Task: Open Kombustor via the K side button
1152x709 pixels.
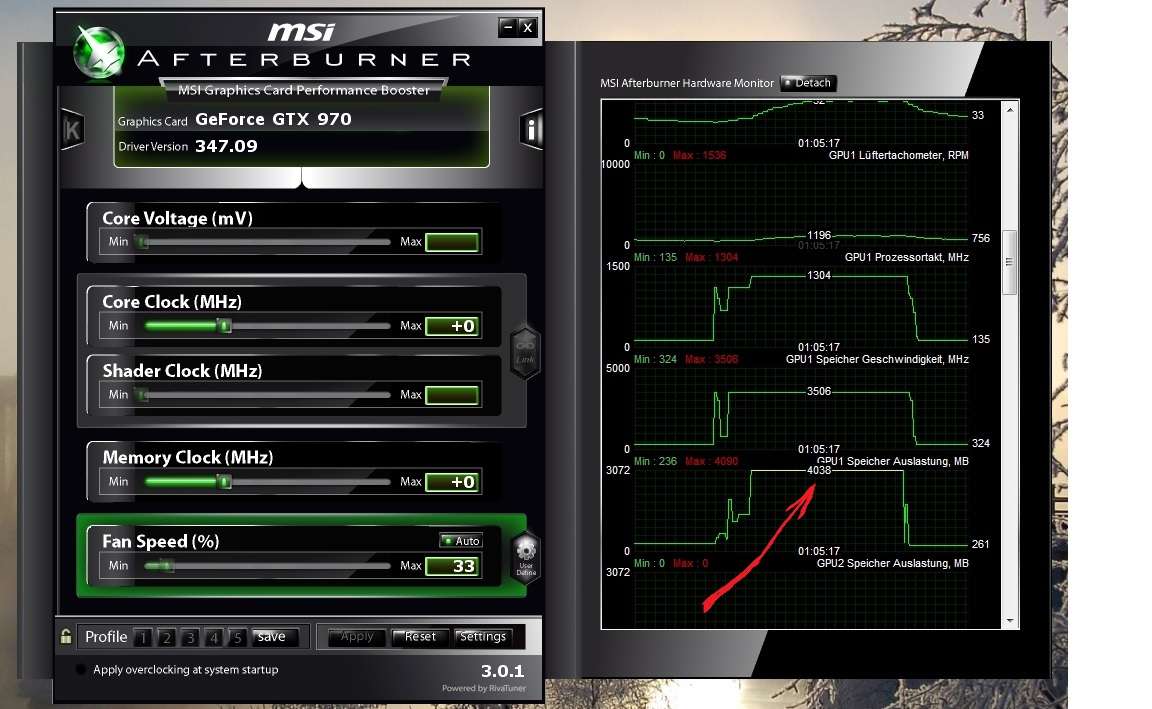Action: pos(72,130)
